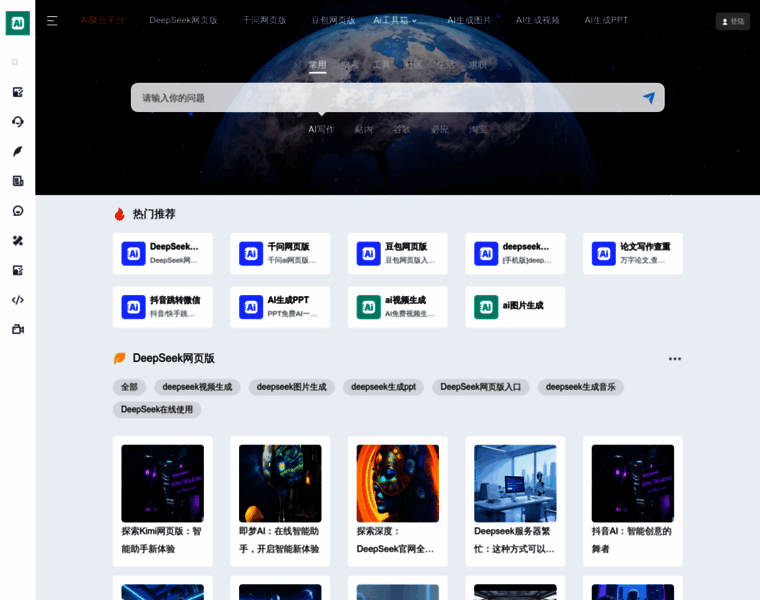
Task: Select the AI写作 search engine option
Action: pos(321,129)
